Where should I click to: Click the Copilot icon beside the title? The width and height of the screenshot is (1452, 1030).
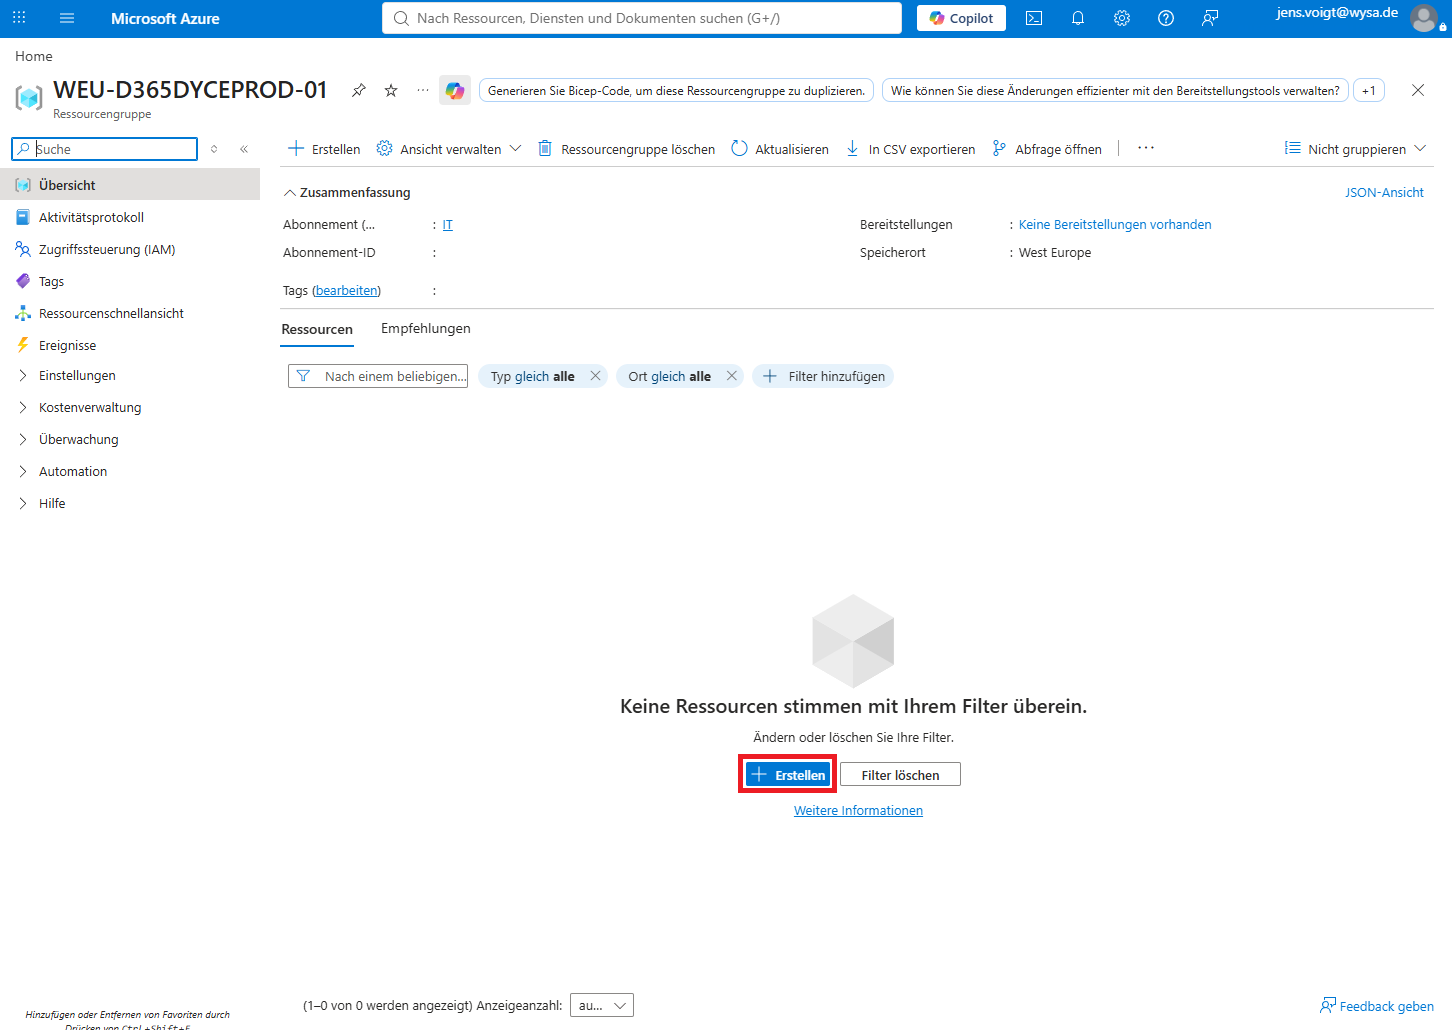coord(455,90)
